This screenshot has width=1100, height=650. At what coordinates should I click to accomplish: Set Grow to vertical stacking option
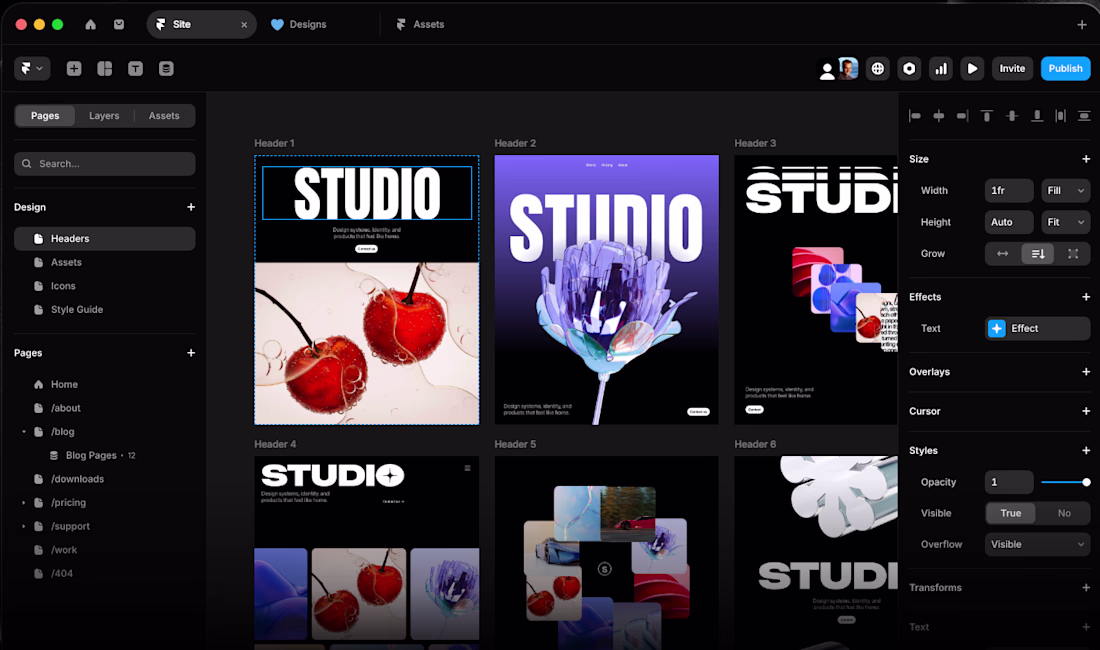pos(1038,254)
